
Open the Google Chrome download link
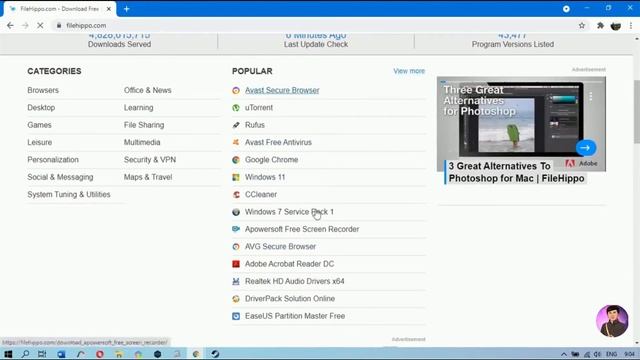click(271, 160)
